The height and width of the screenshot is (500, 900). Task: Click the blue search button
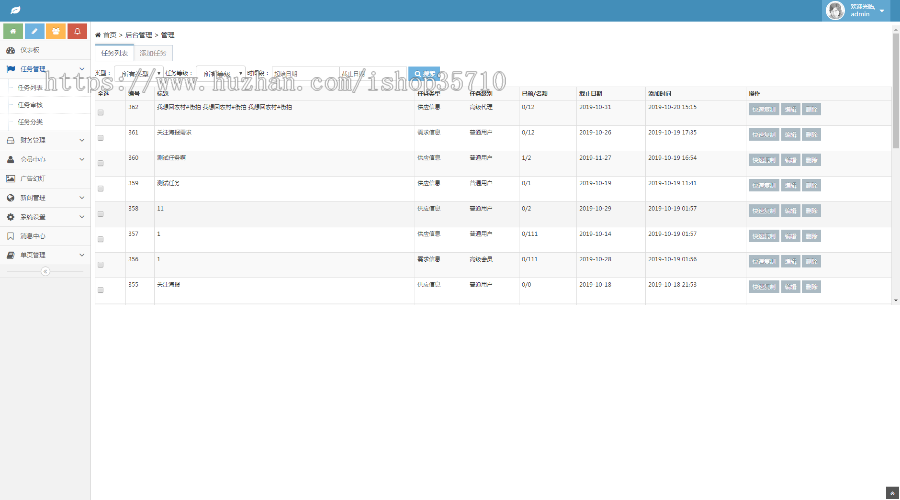[424, 73]
